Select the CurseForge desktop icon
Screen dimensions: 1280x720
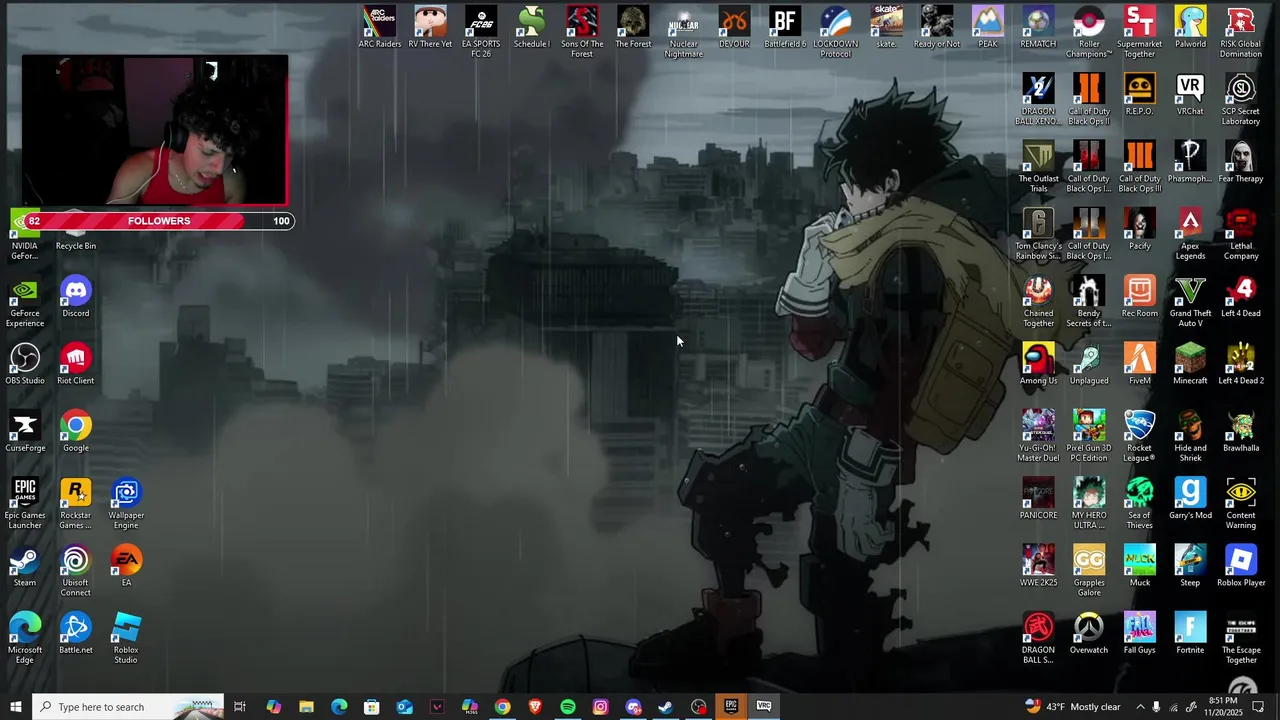(x=25, y=431)
